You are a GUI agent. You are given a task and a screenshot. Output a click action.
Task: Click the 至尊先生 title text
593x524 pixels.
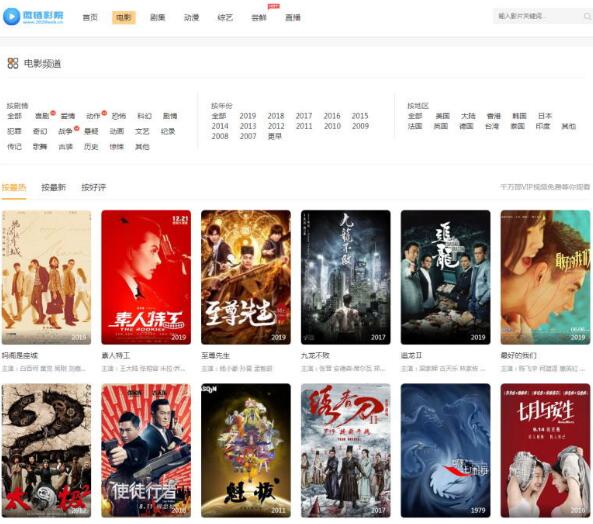coord(215,355)
